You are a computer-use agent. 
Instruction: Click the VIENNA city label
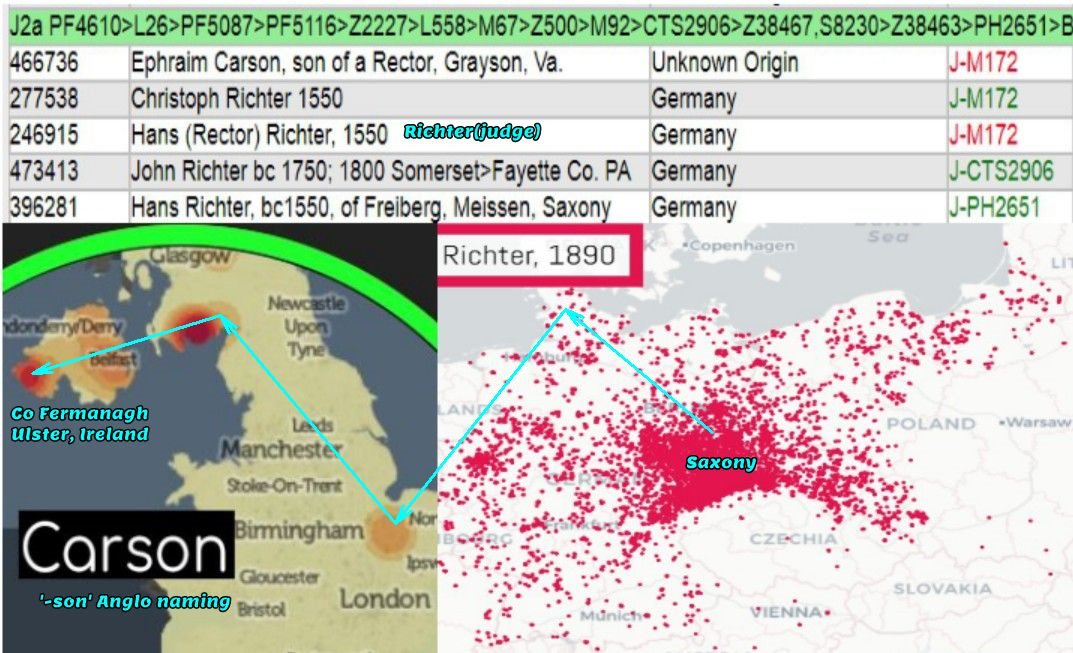coord(786,611)
